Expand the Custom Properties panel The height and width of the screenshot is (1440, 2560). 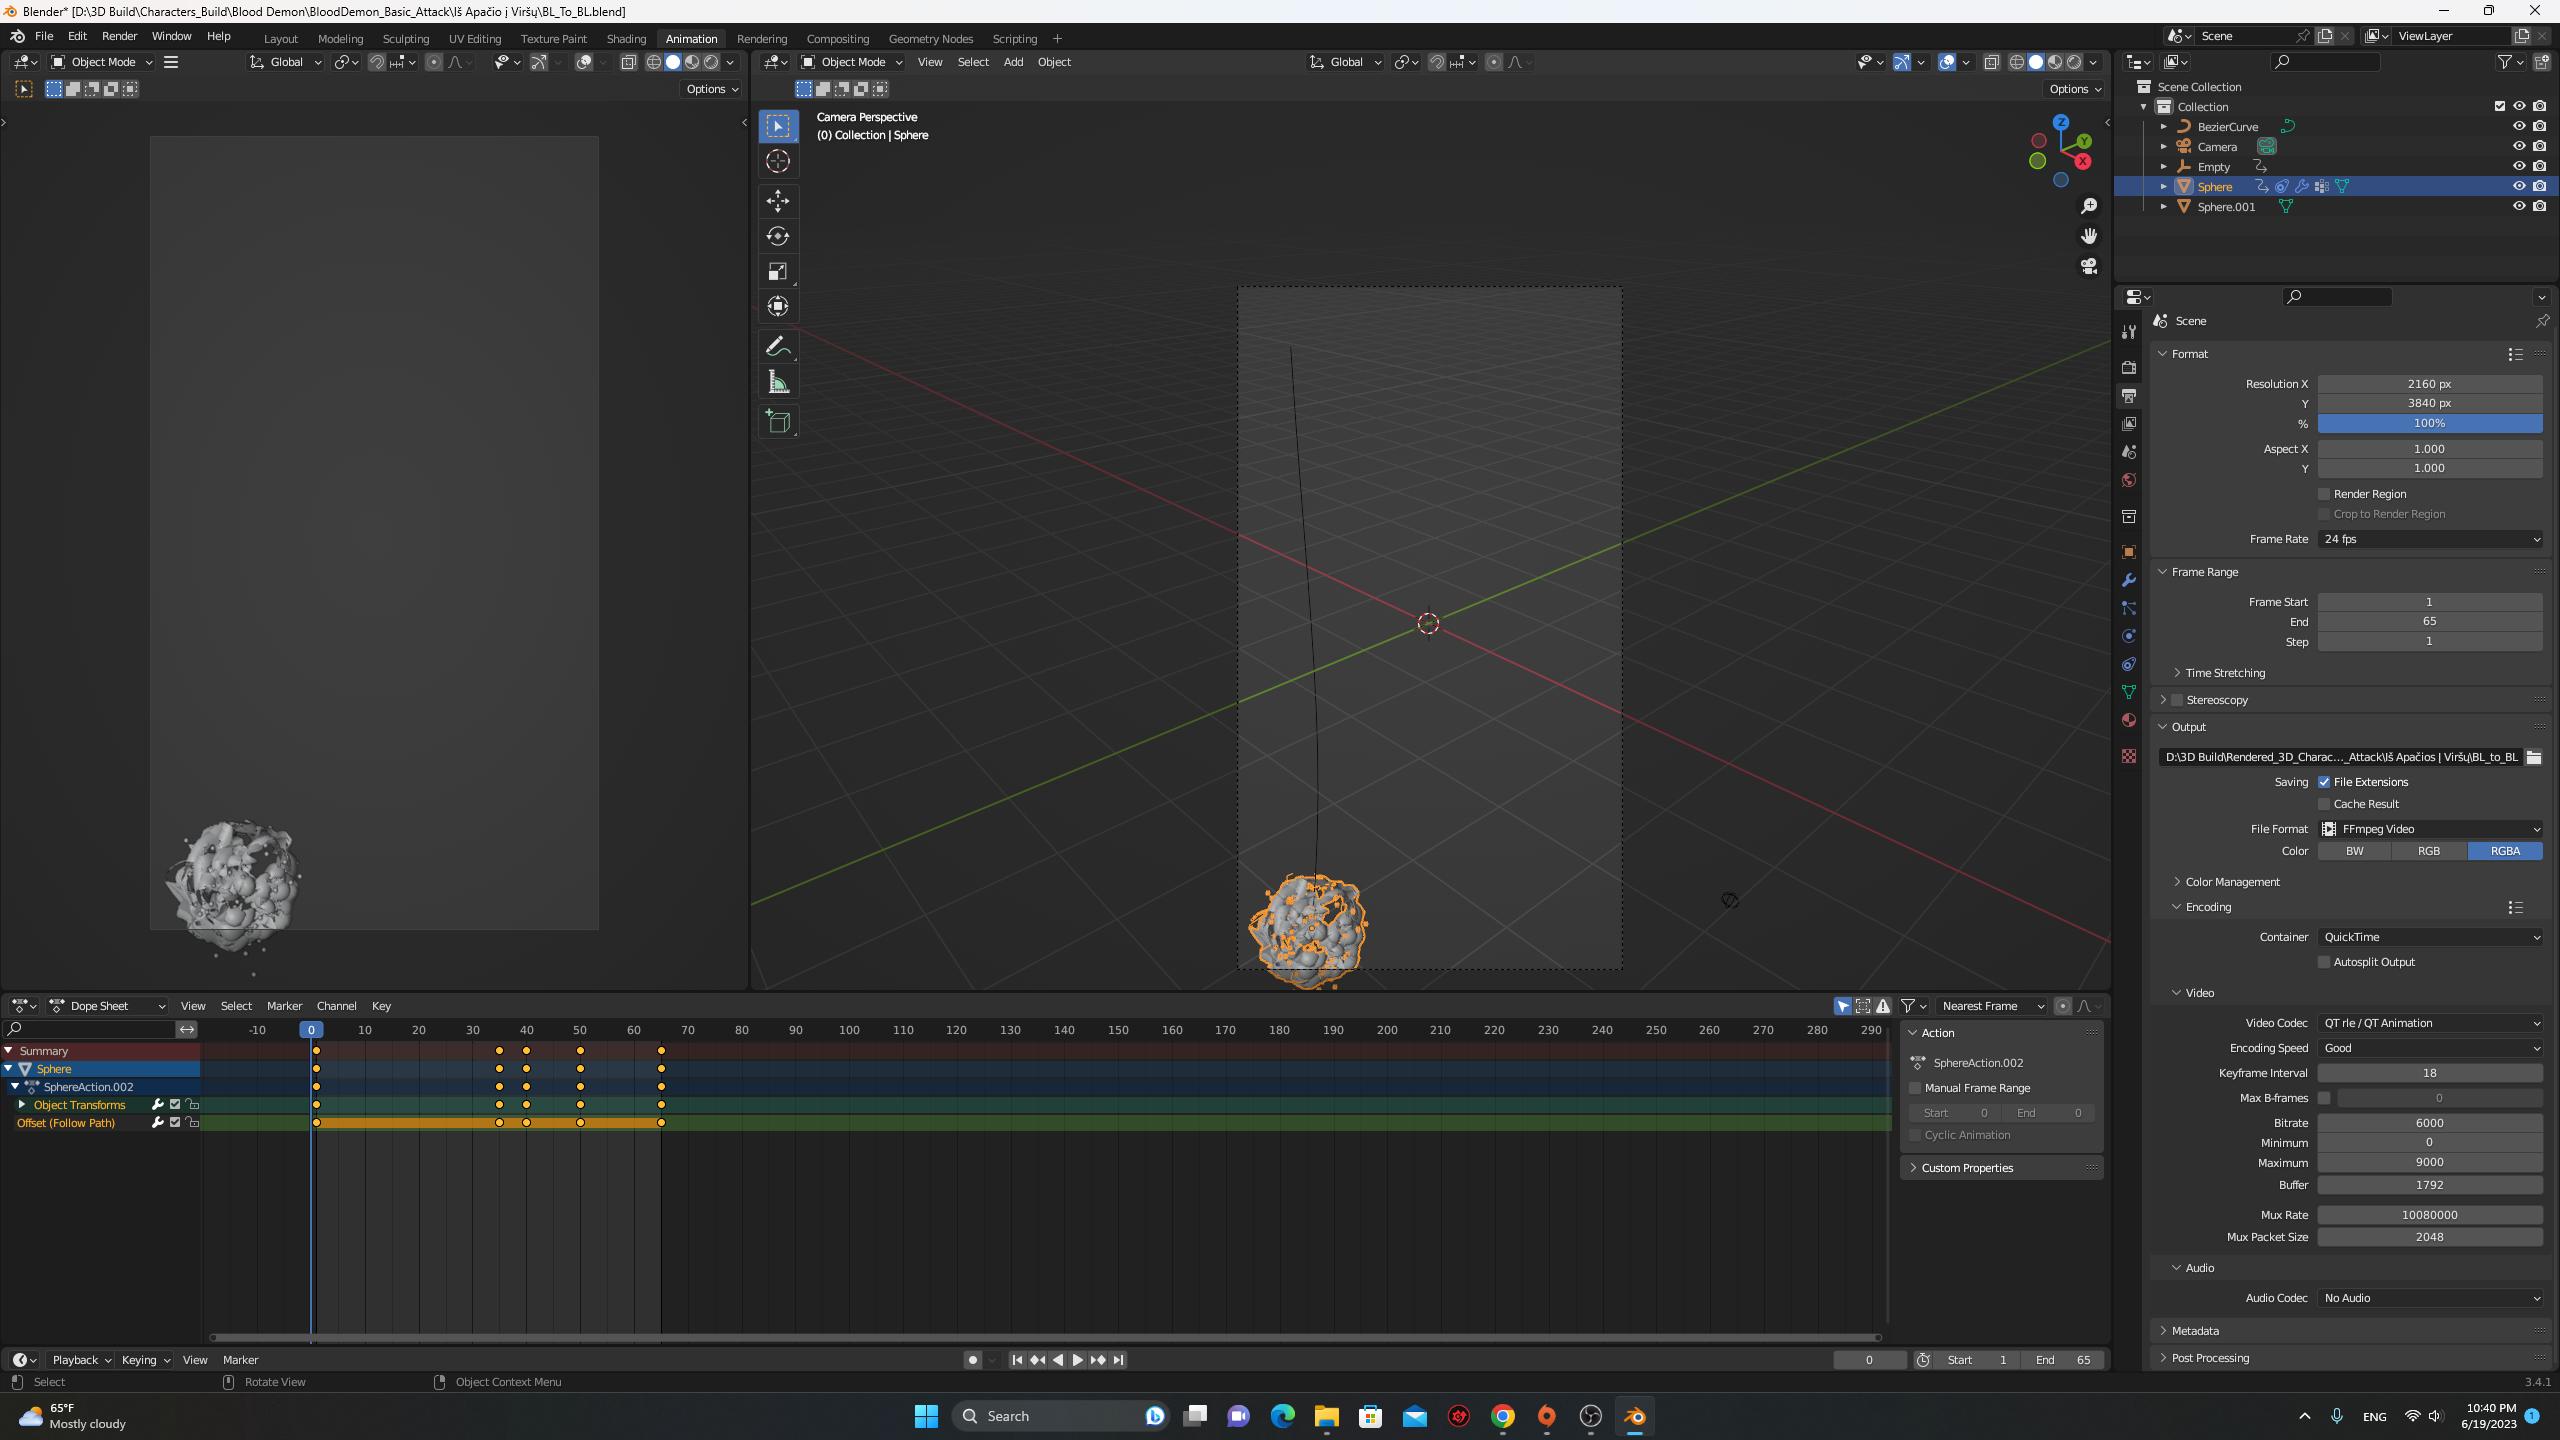(1966, 1167)
